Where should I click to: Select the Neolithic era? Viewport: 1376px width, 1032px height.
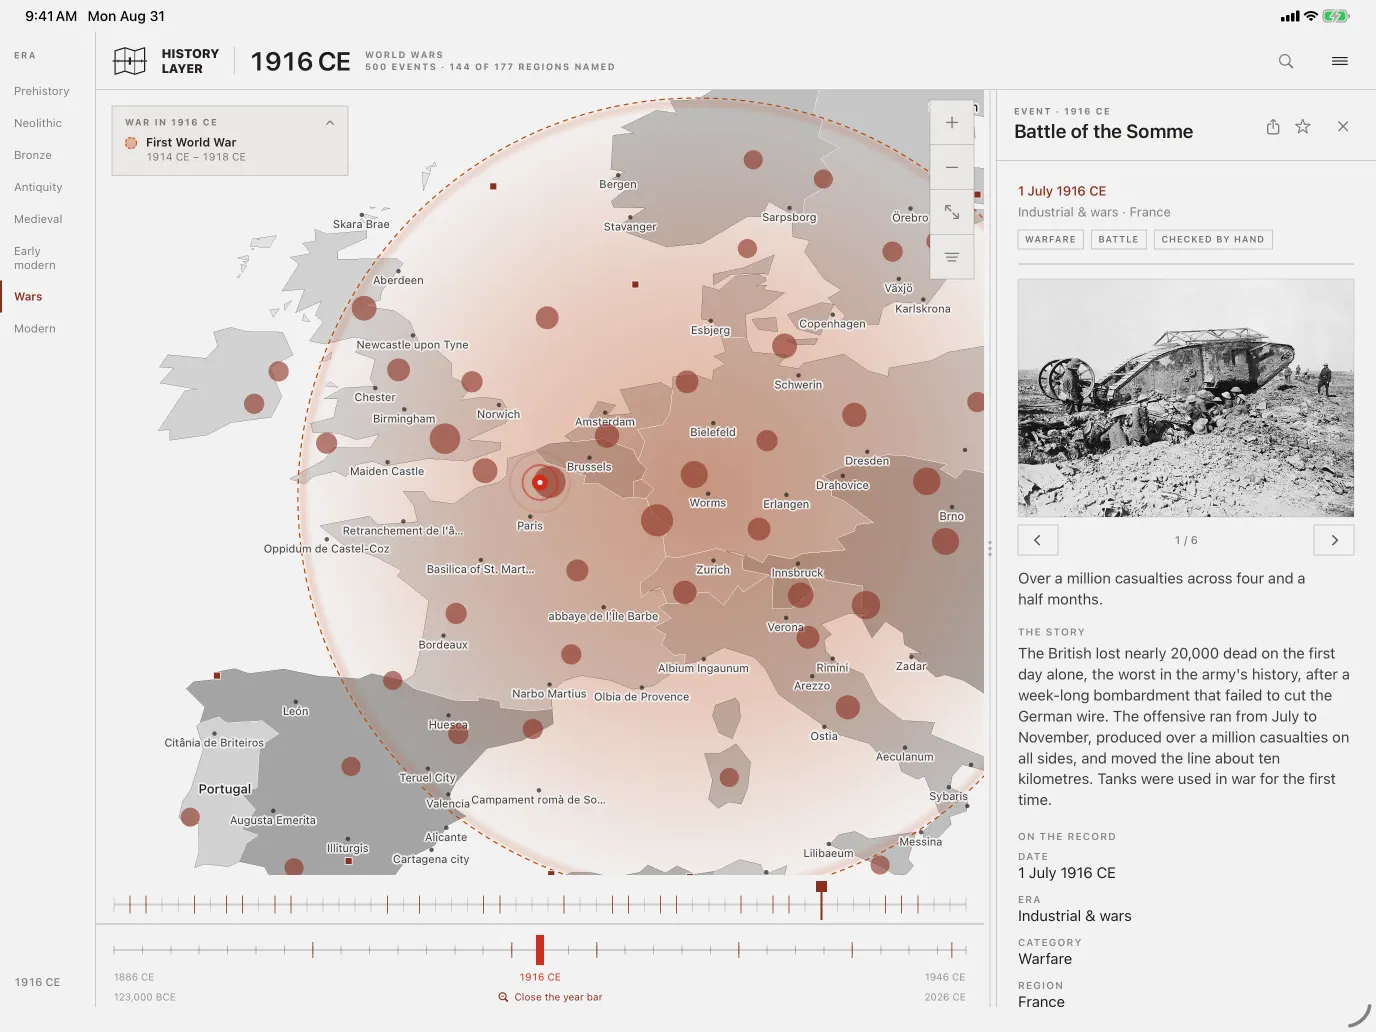point(38,123)
